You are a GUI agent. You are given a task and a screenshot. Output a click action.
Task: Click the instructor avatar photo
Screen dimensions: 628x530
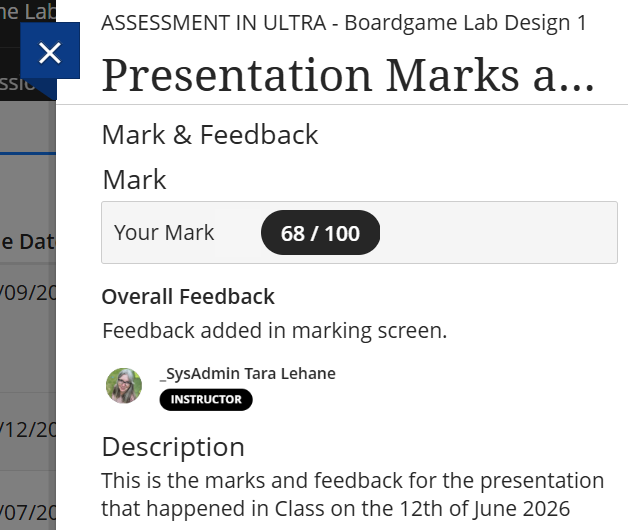[124, 386]
